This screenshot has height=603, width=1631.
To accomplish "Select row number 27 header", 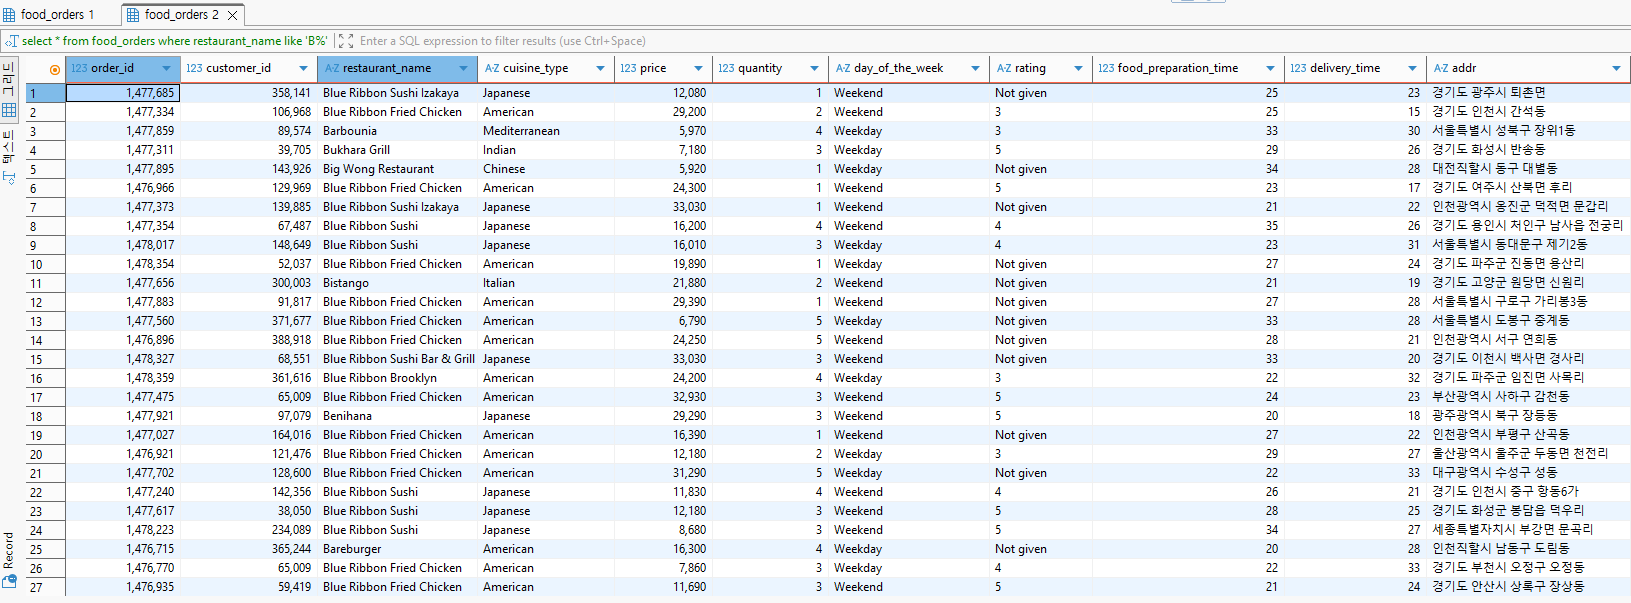I will [46, 587].
